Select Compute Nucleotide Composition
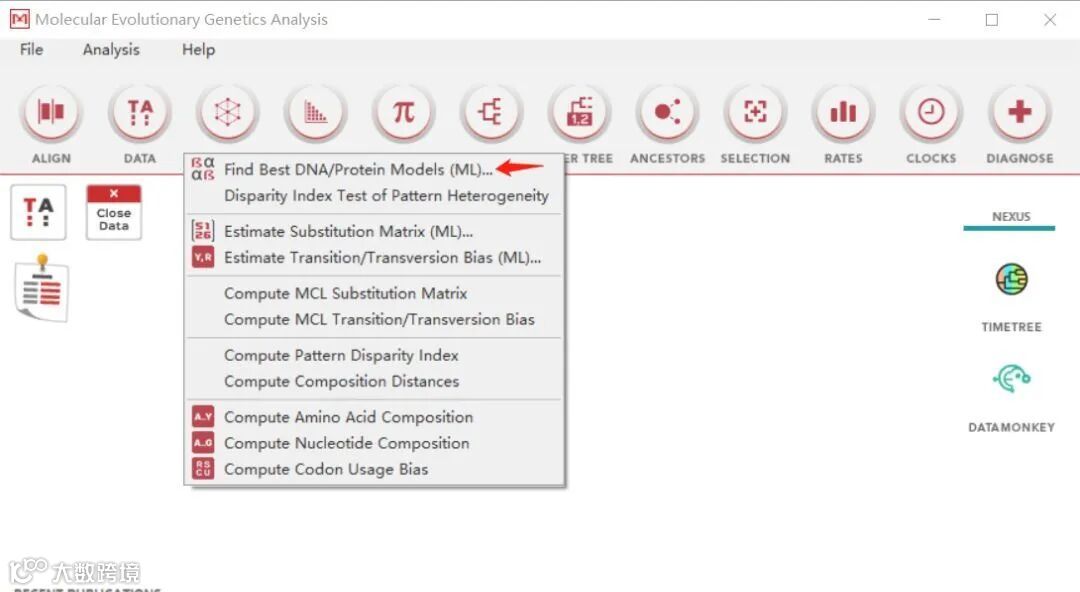 375,444
